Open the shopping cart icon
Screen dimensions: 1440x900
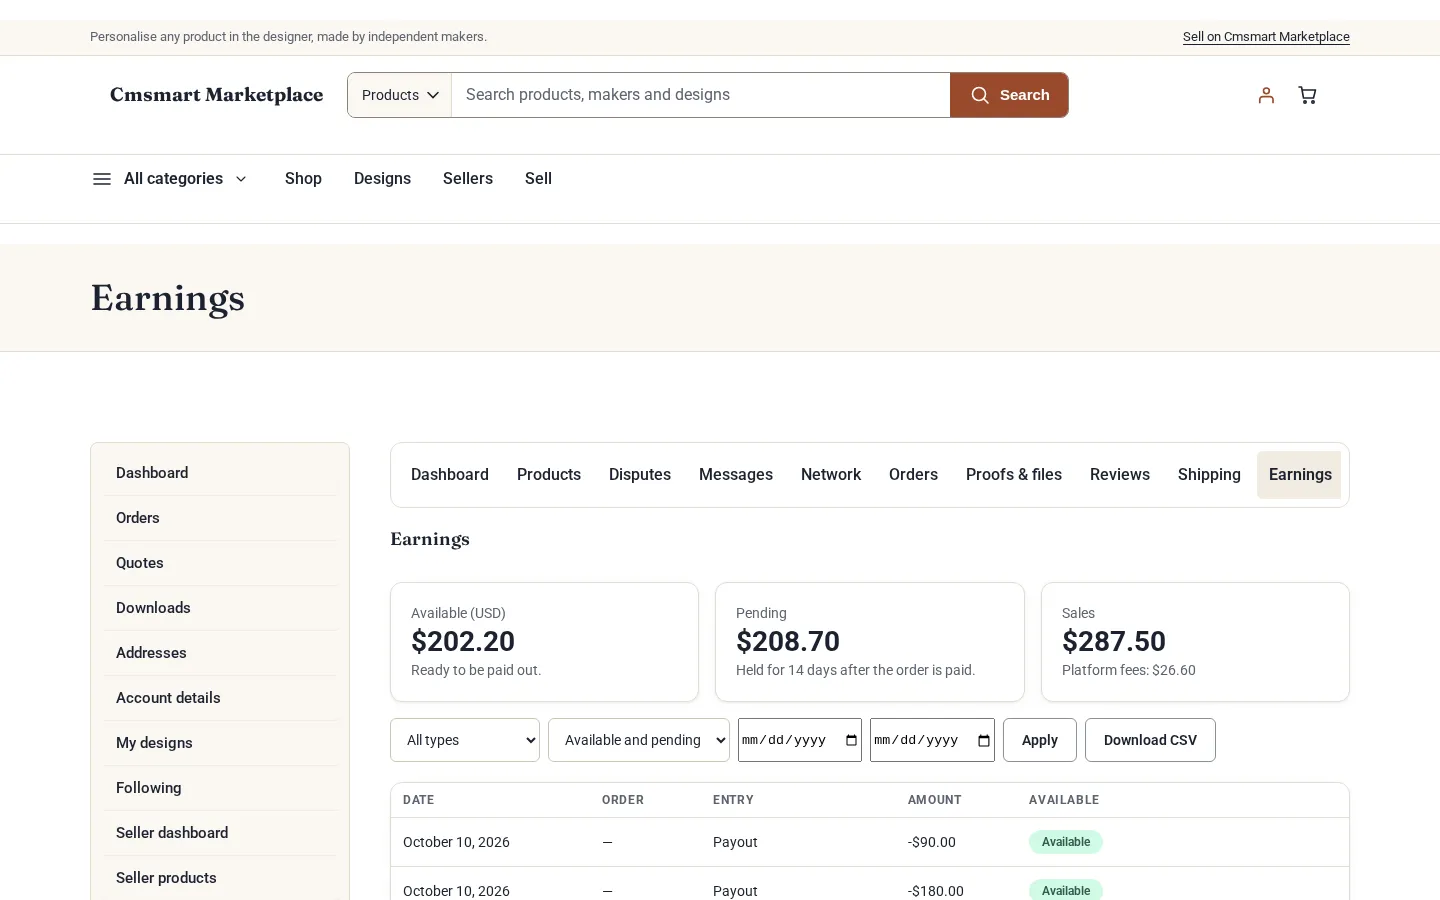tap(1307, 95)
